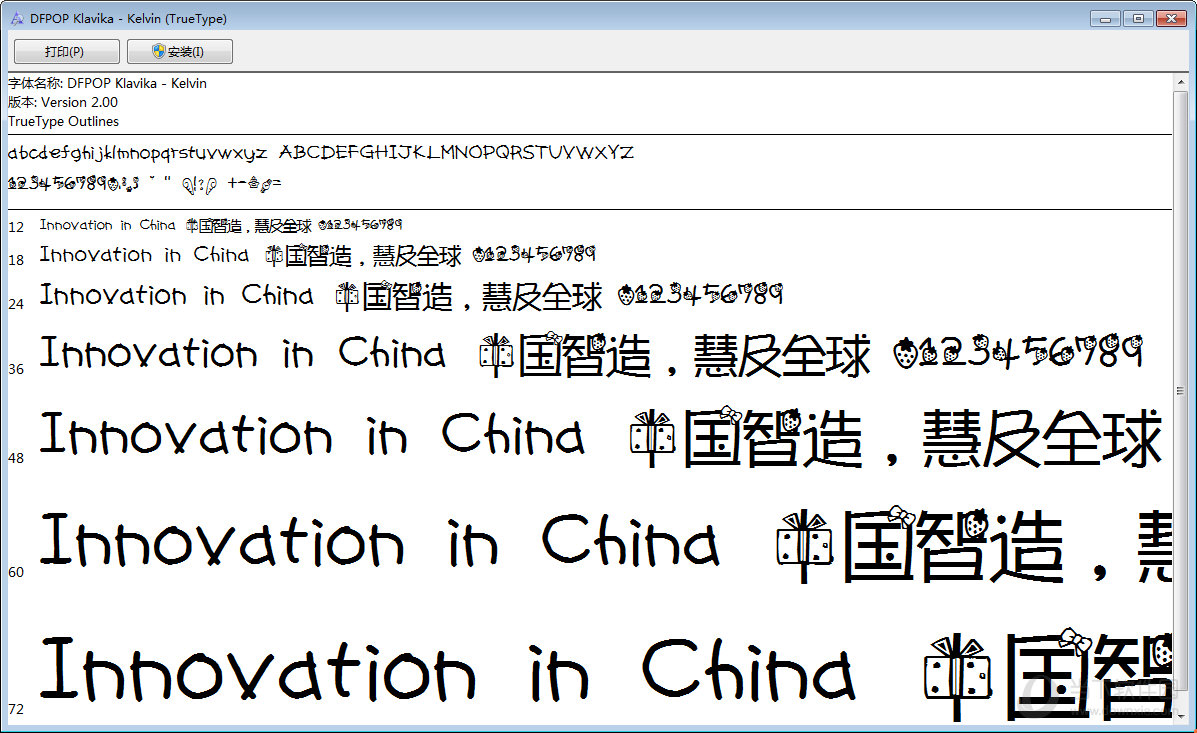Click the size 60 label
This screenshot has height=733, width=1197.
click(x=16, y=572)
